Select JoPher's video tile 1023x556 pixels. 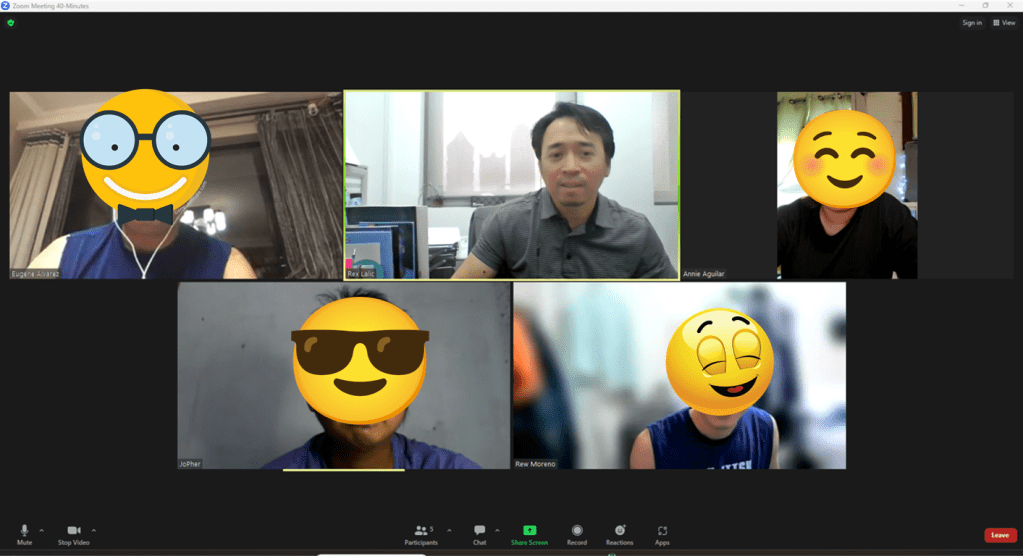pyautogui.click(x=344, y=375)
